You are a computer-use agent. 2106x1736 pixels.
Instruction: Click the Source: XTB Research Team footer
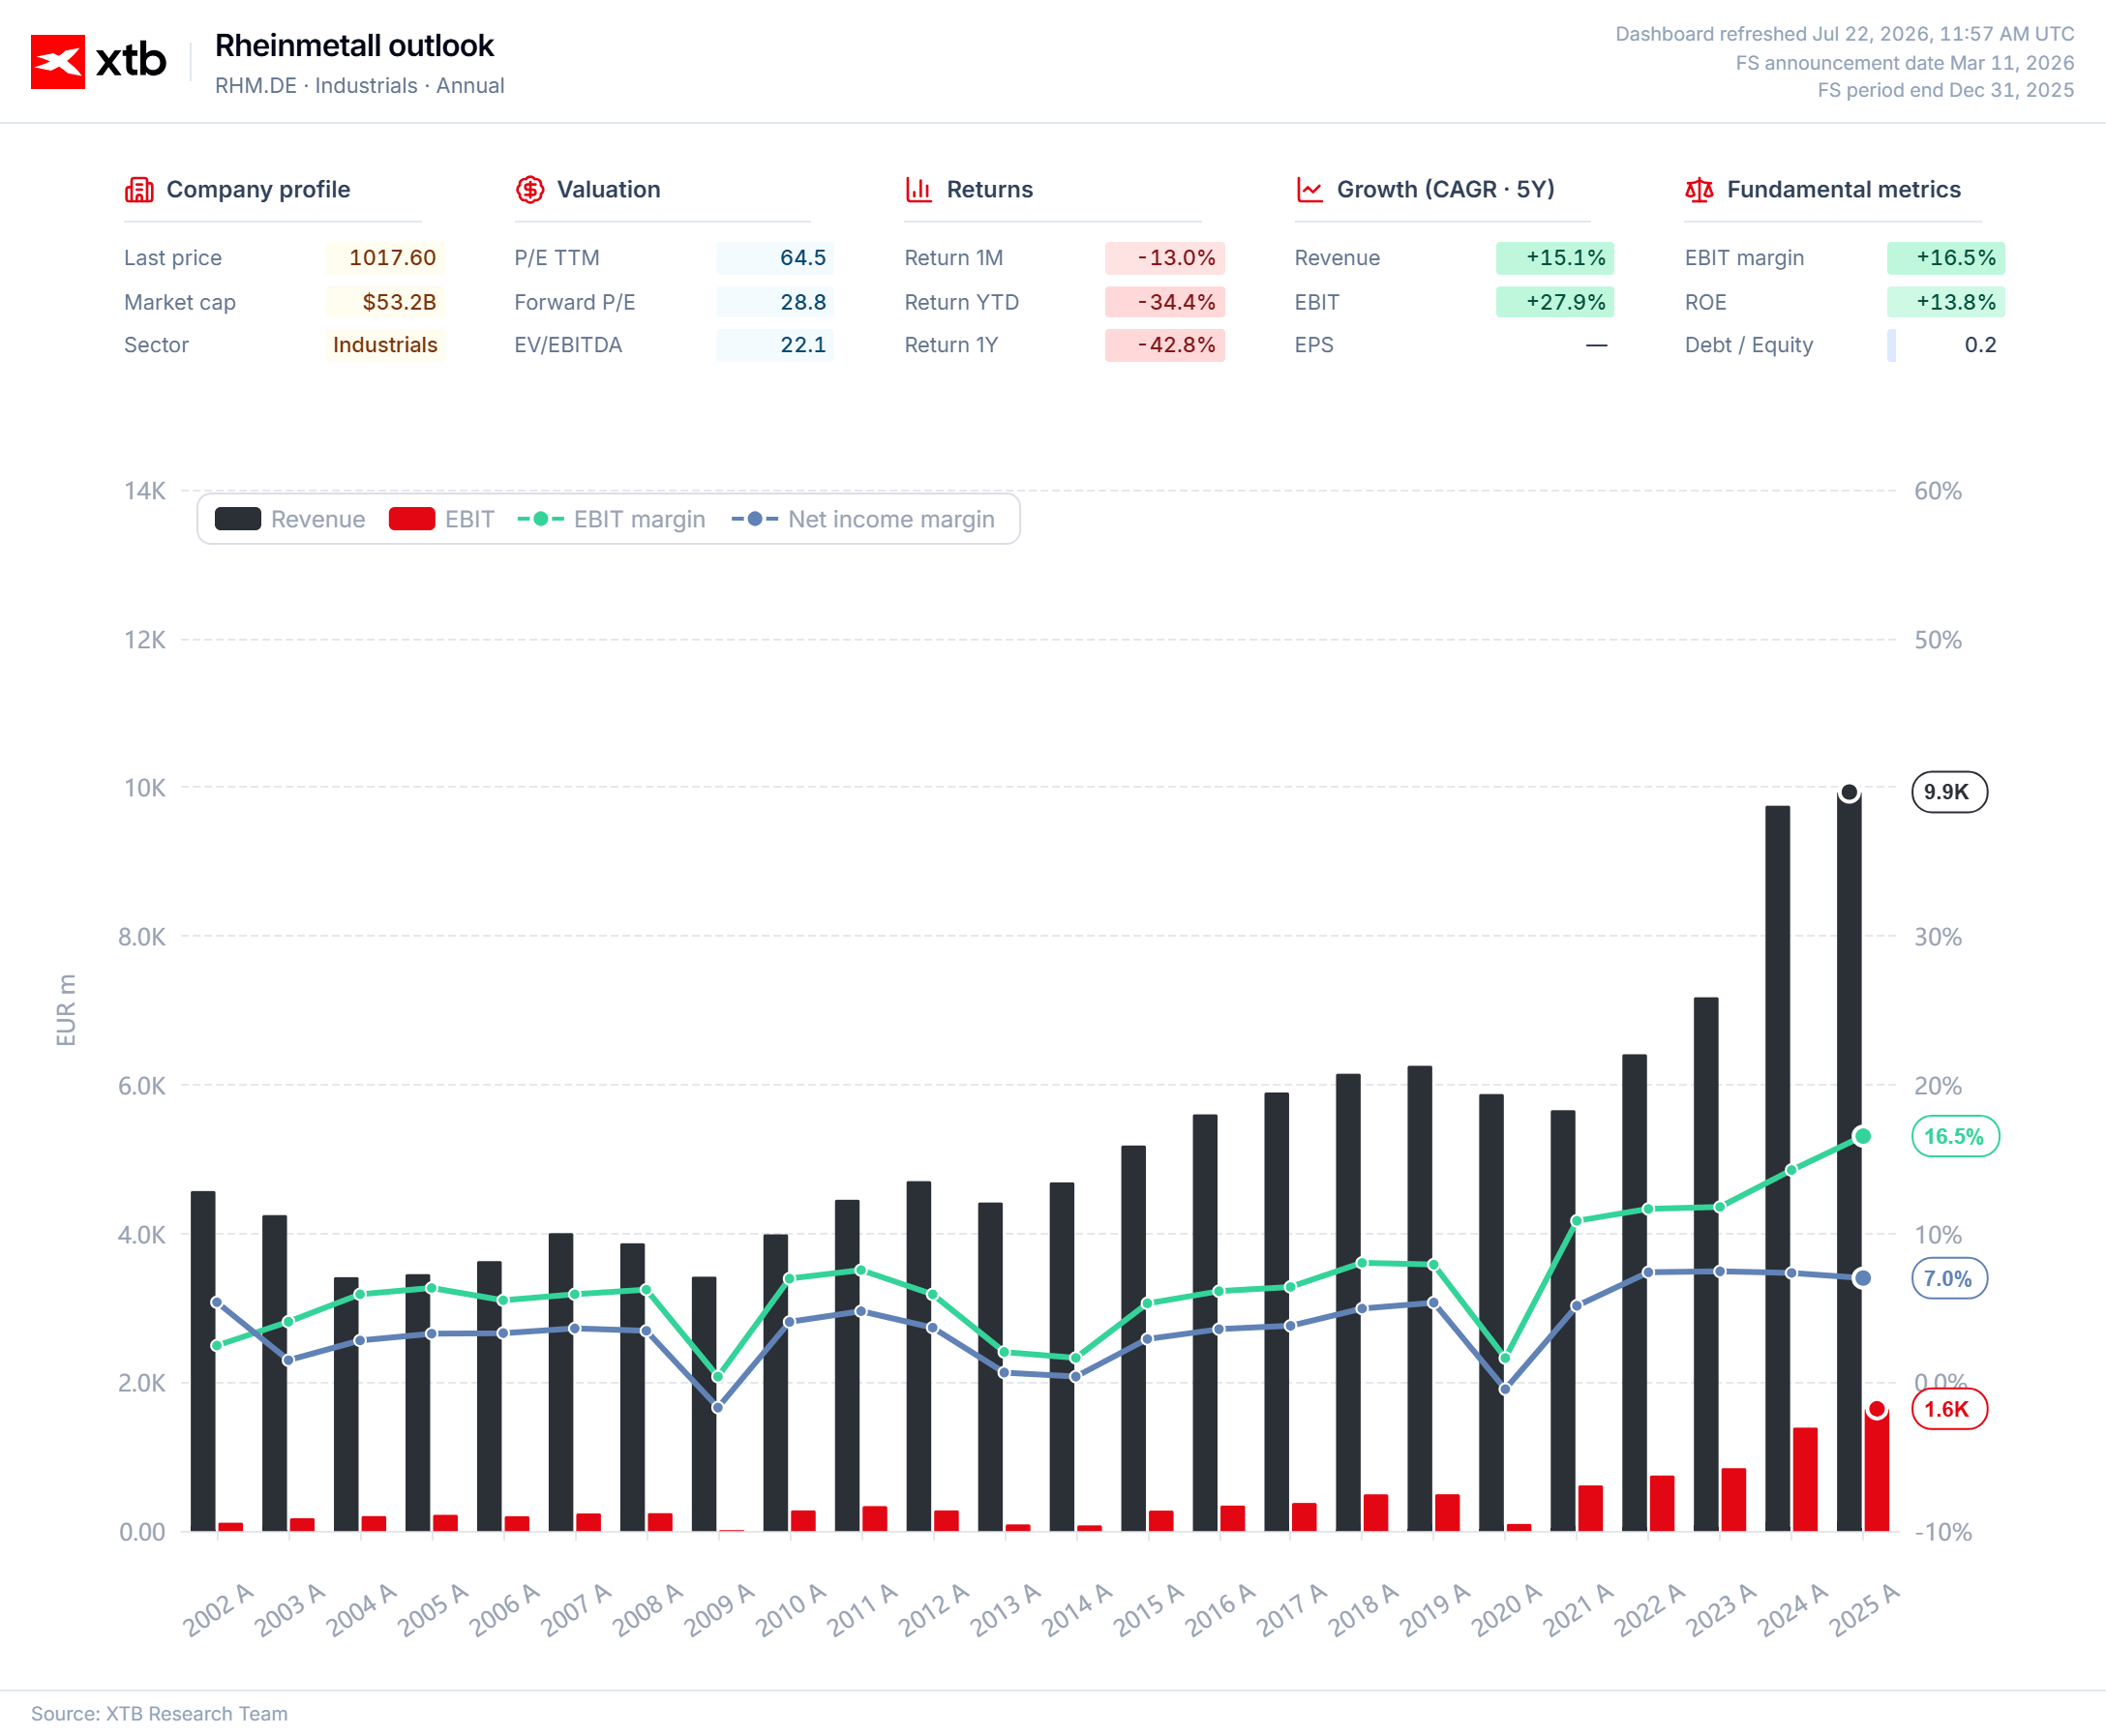point(159,1713)
